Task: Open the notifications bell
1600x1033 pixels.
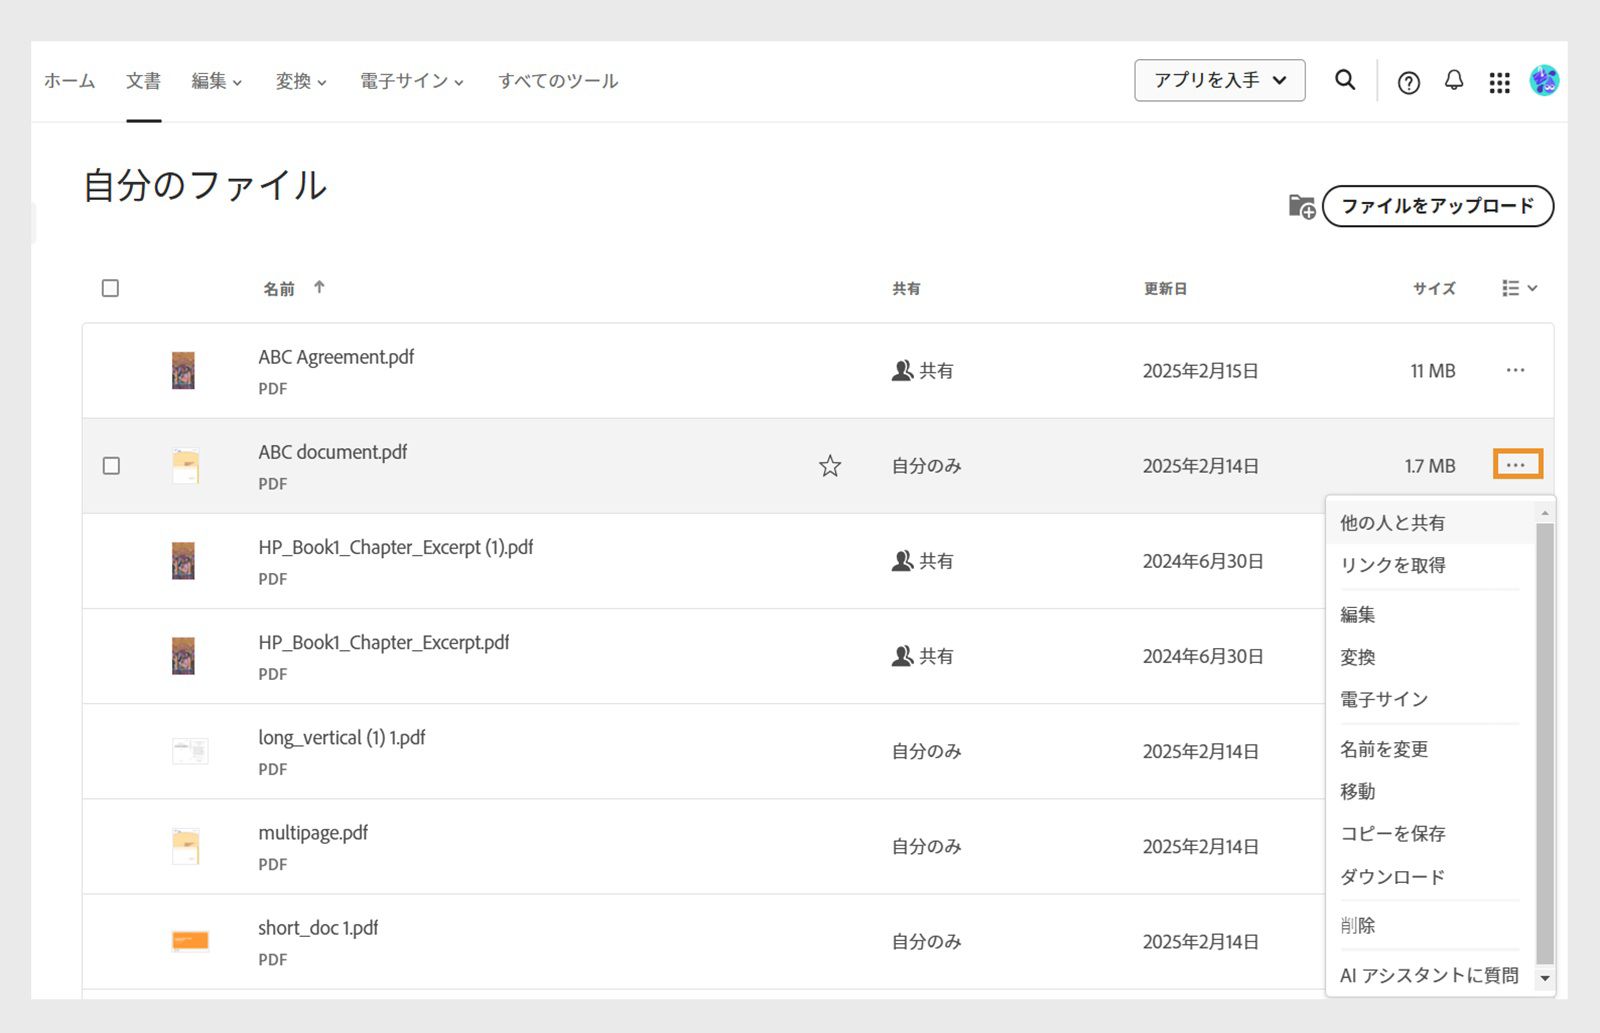Action: tap(1454, 80)
